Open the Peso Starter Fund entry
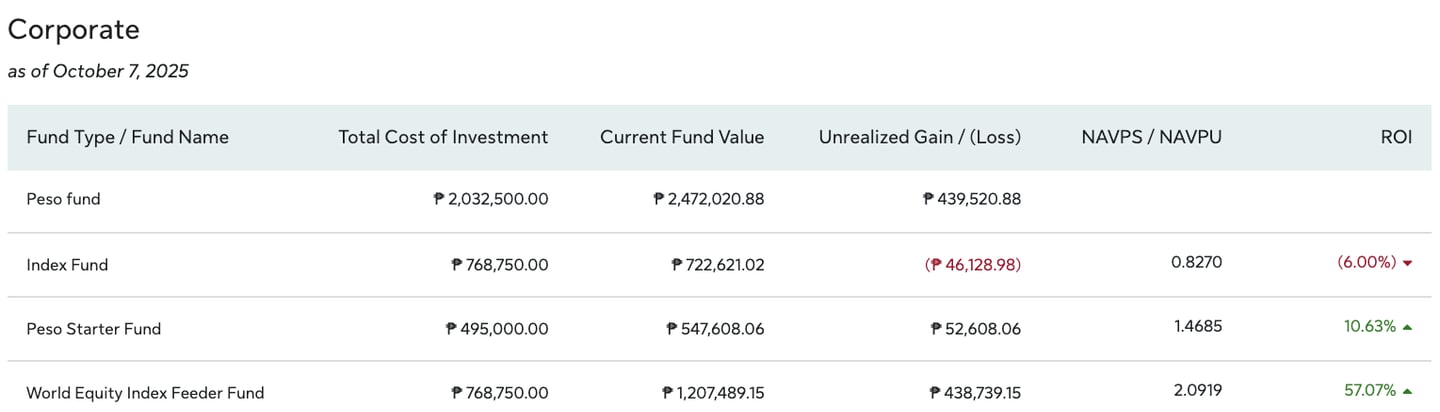The height and width of the screenshot is (412, 1440). (x=93, y=329)
